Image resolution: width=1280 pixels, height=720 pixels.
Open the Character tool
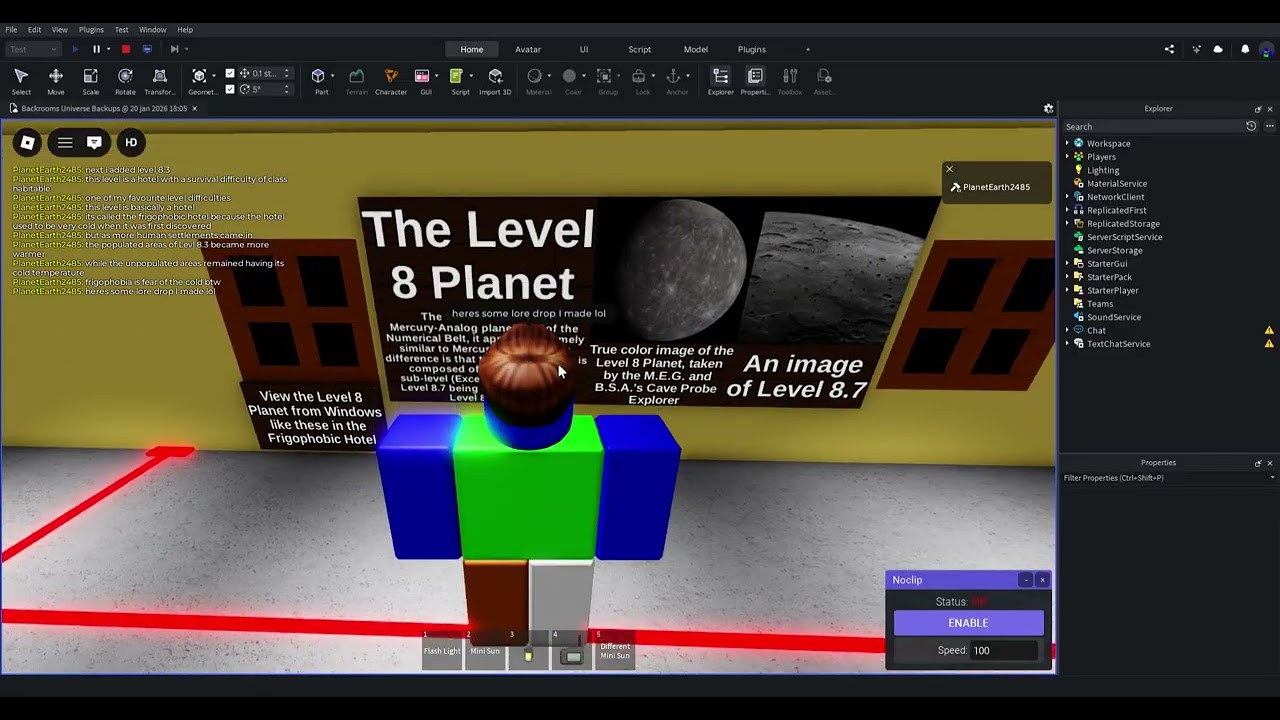tap(391, 81)
